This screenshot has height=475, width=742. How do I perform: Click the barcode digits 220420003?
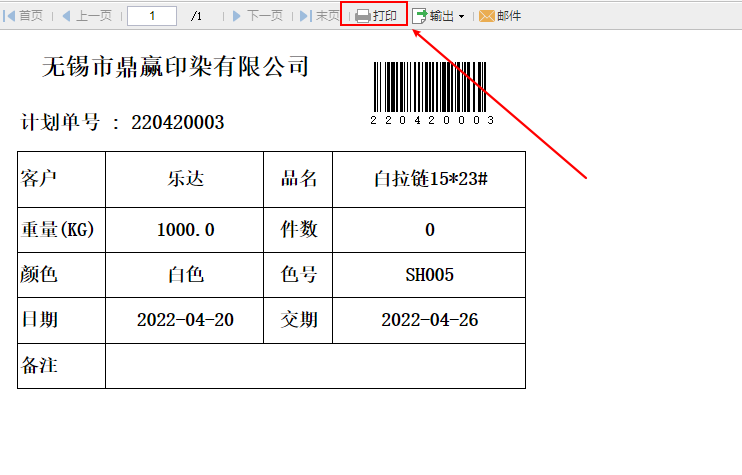pos(433,120)
